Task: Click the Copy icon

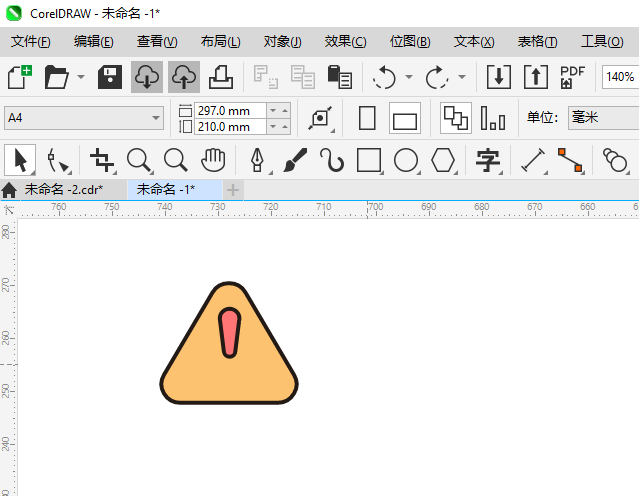Action: [x=302, y=77]
